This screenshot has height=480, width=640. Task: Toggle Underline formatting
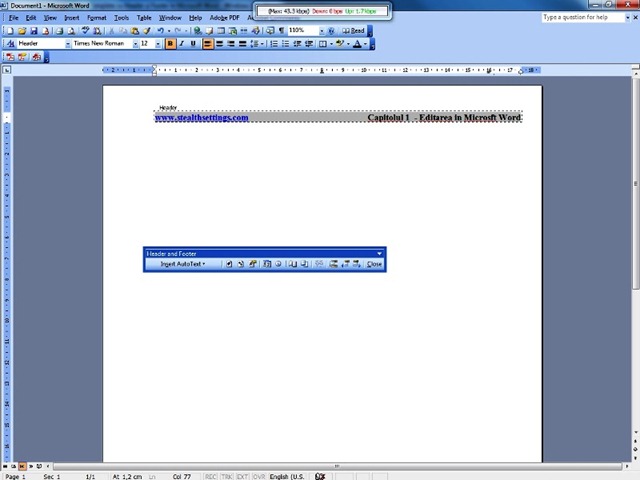click(x=193, y=44)
